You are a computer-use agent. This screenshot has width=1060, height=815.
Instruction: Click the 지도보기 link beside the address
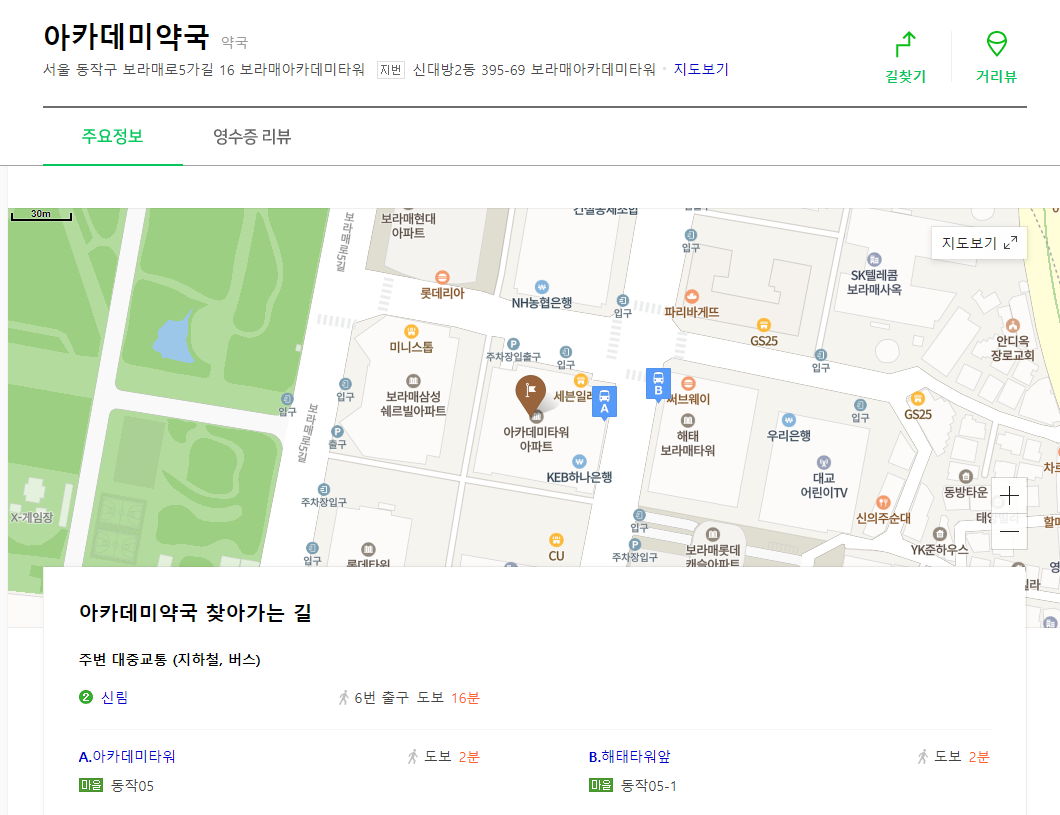point(701,70)
